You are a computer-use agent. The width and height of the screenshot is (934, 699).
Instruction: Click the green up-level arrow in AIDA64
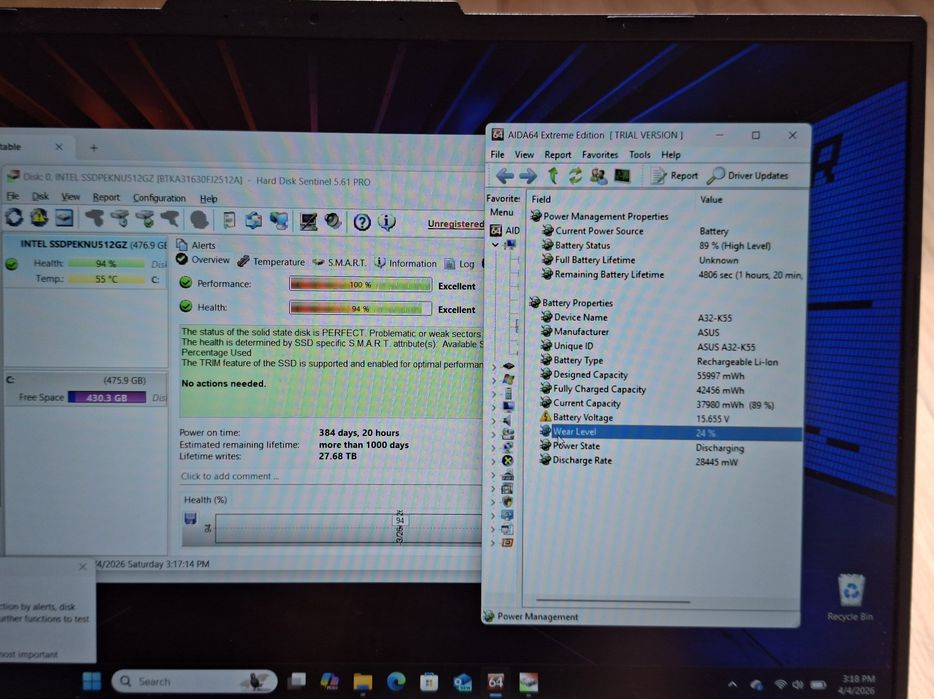click(x=553, y=175)
